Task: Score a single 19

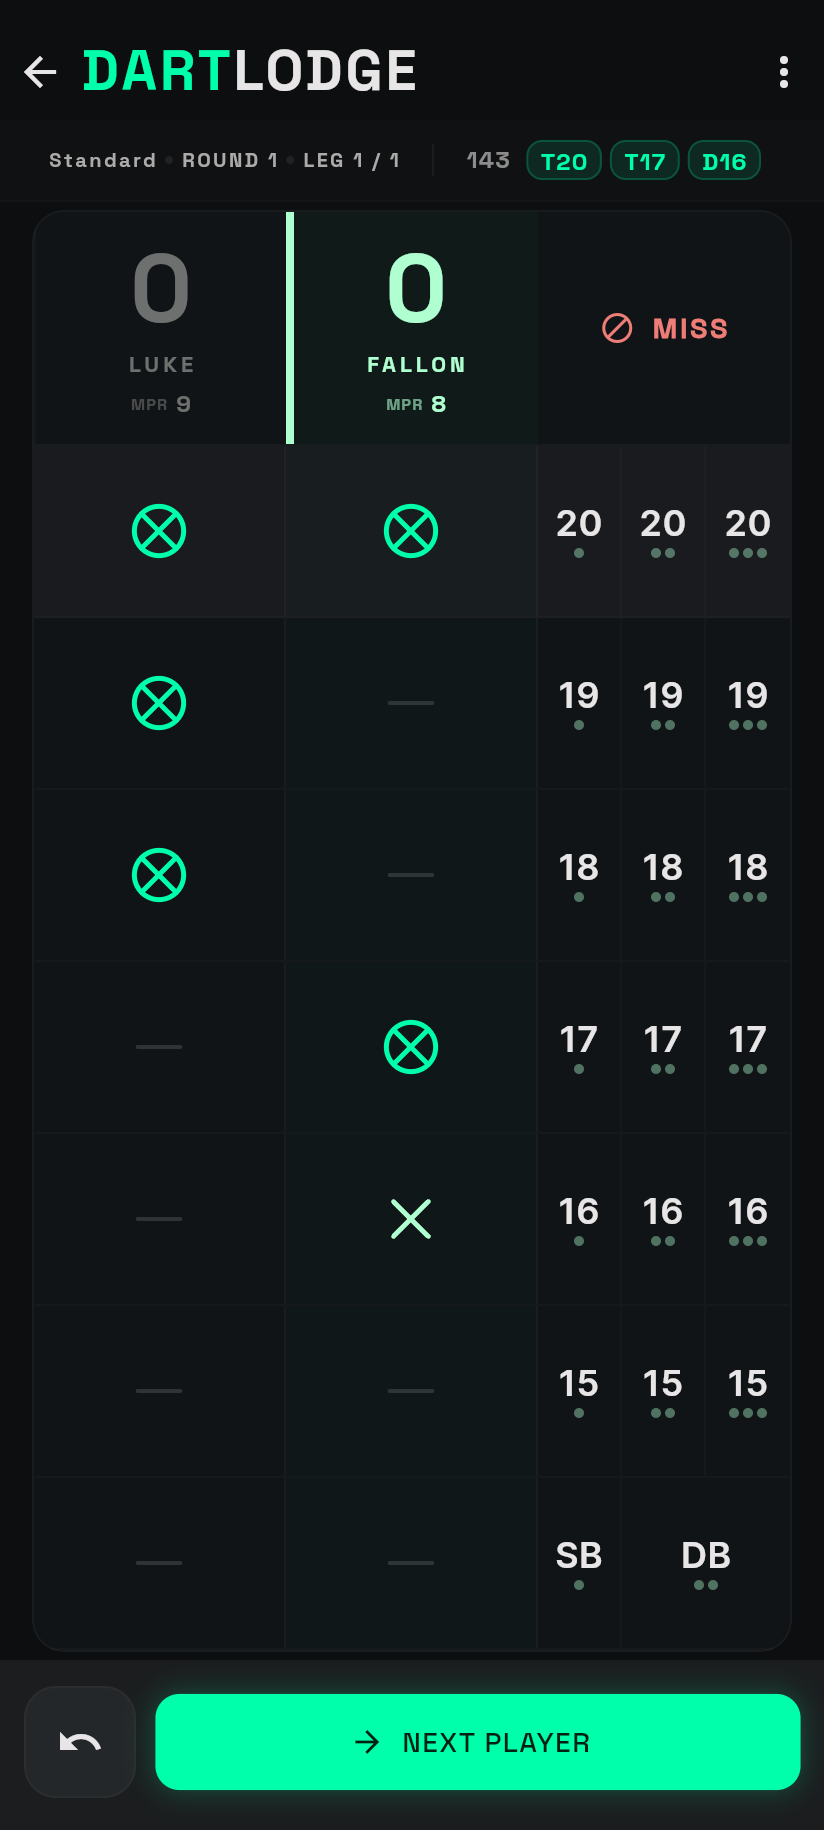Action: point(579,703)
